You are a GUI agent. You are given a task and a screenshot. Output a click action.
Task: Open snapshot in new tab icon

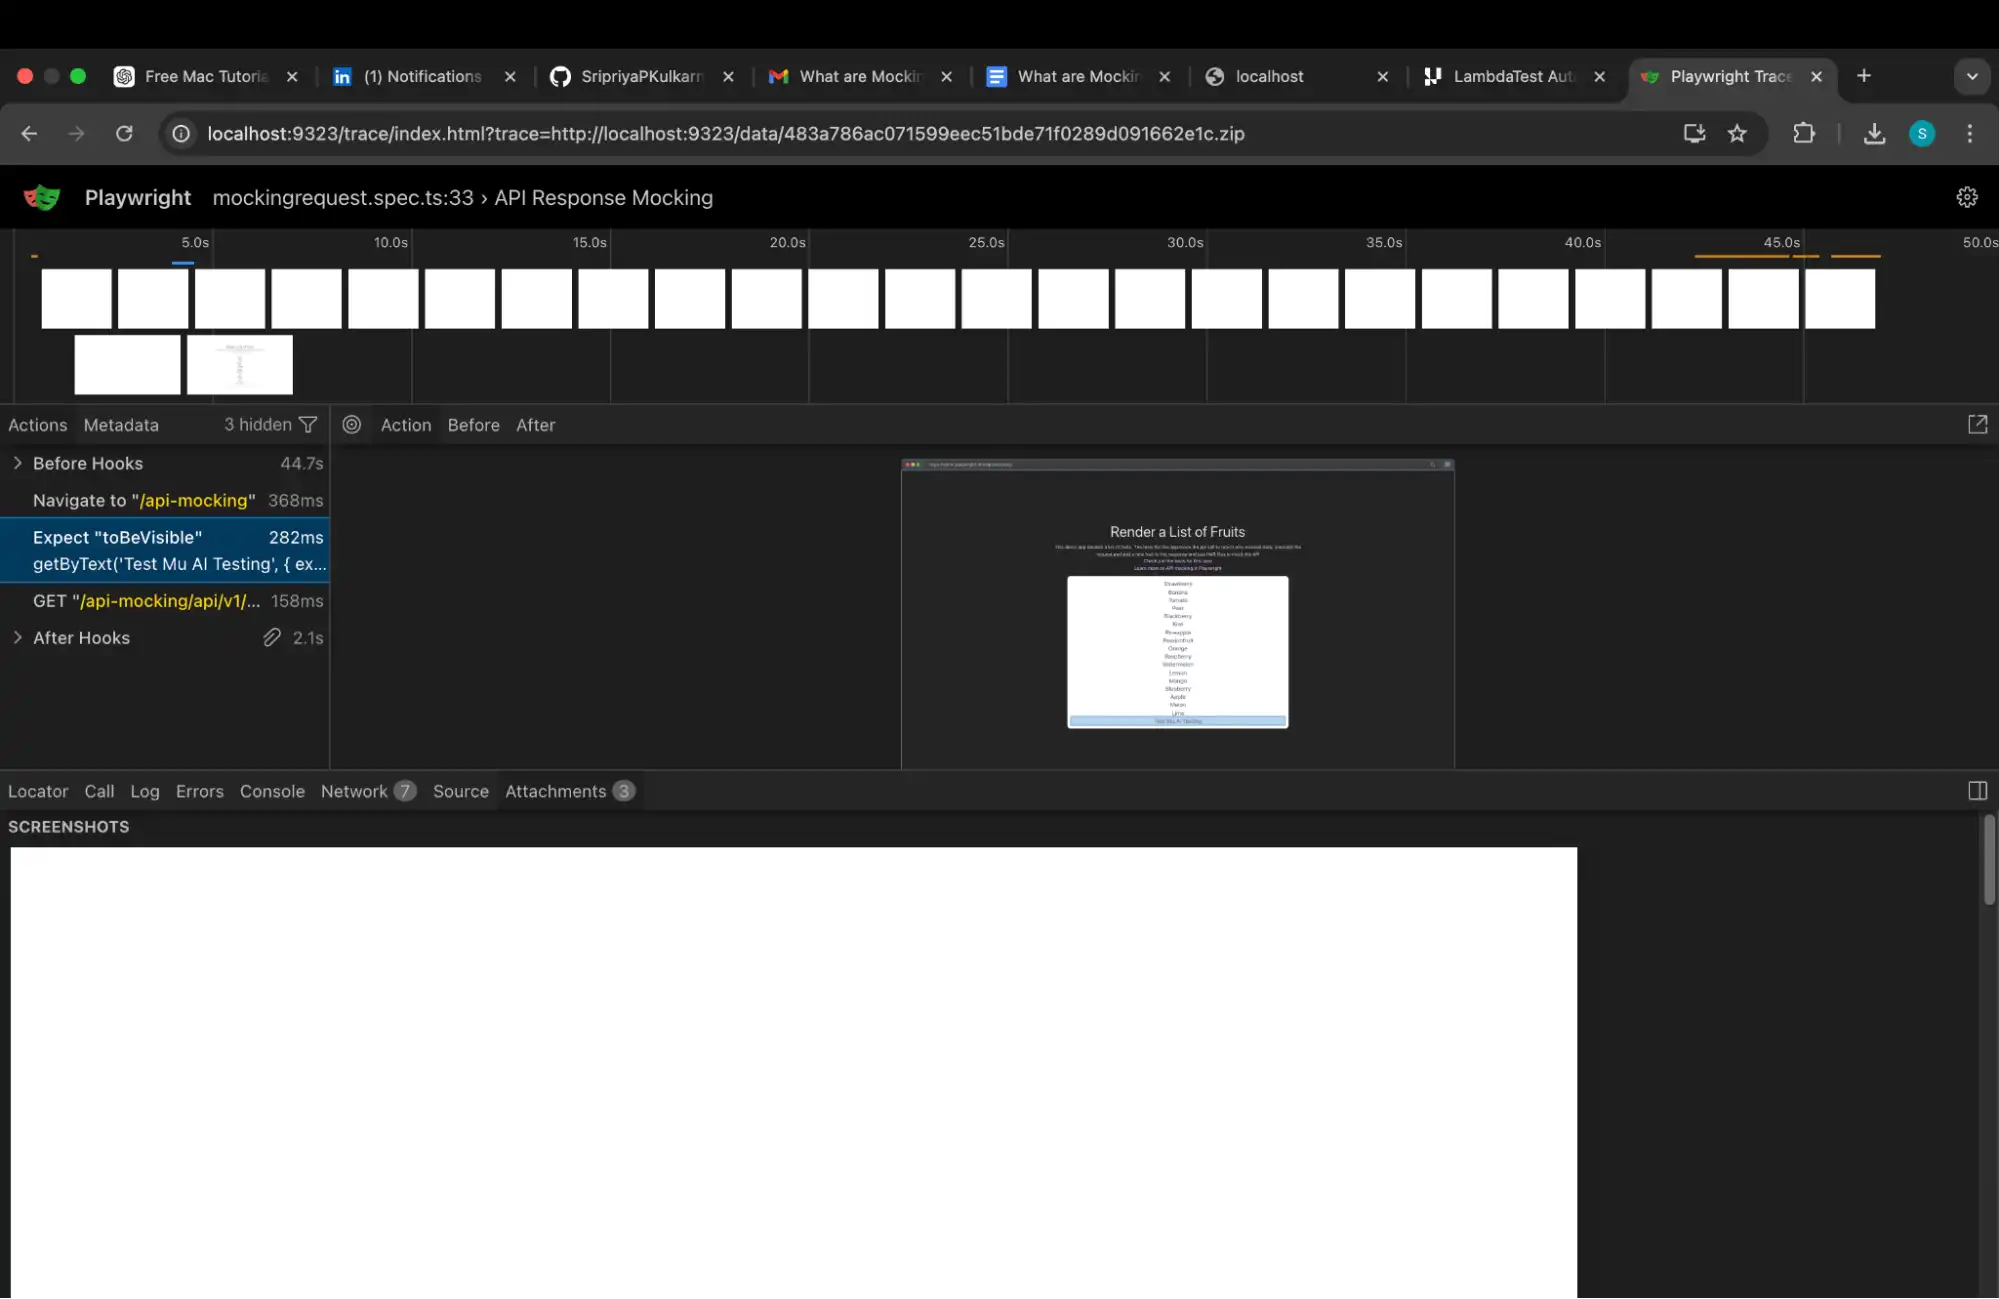pos(1977,425)
